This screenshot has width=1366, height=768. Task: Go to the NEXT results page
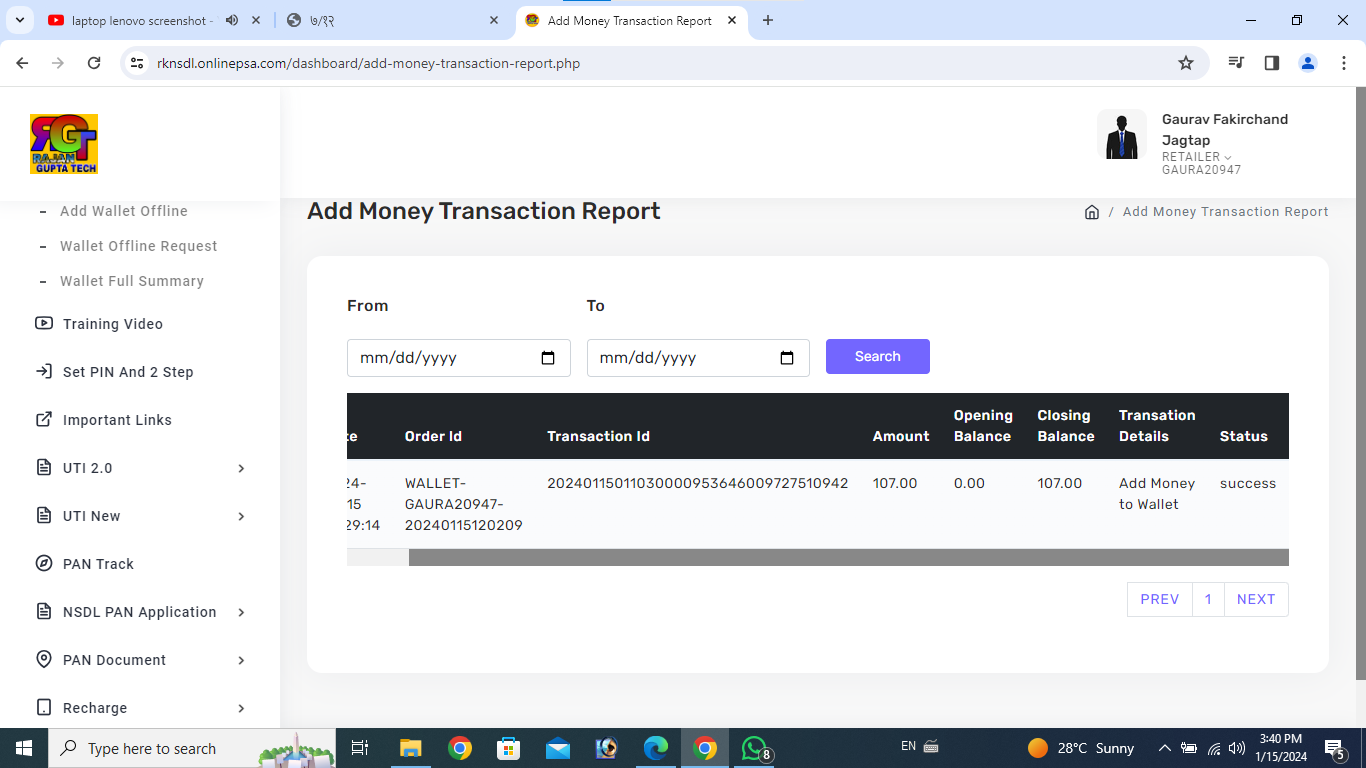[1256, 599]
